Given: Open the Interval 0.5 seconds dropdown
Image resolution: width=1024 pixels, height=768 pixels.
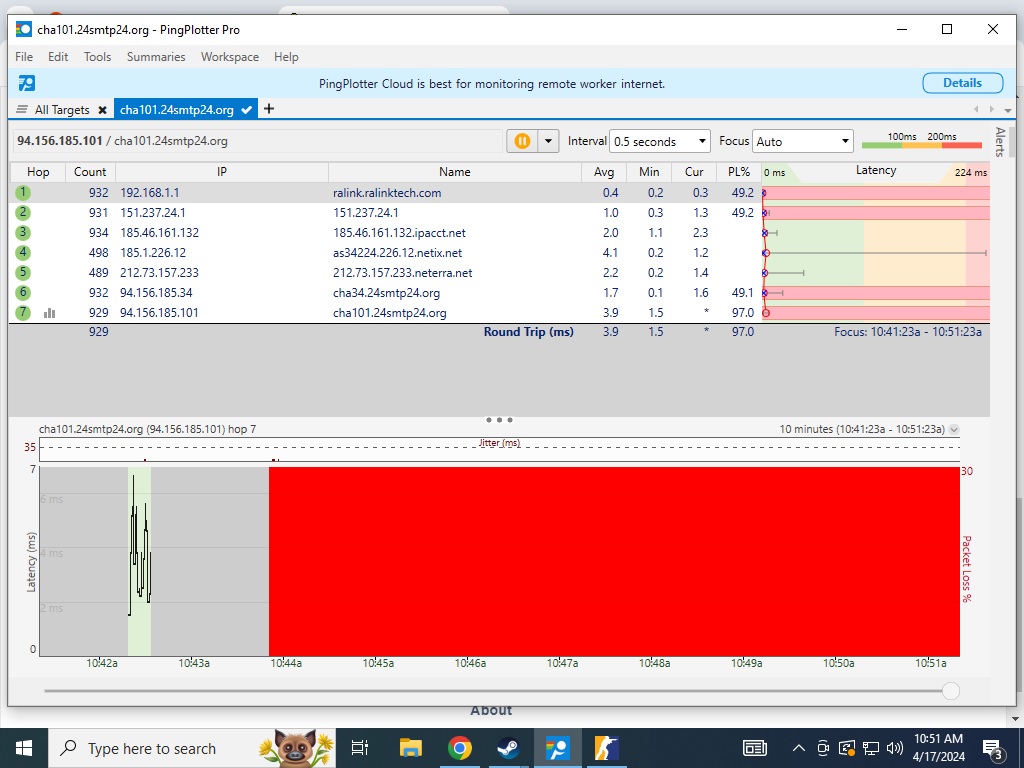Looking at the screenshot, I should point(660,141).
